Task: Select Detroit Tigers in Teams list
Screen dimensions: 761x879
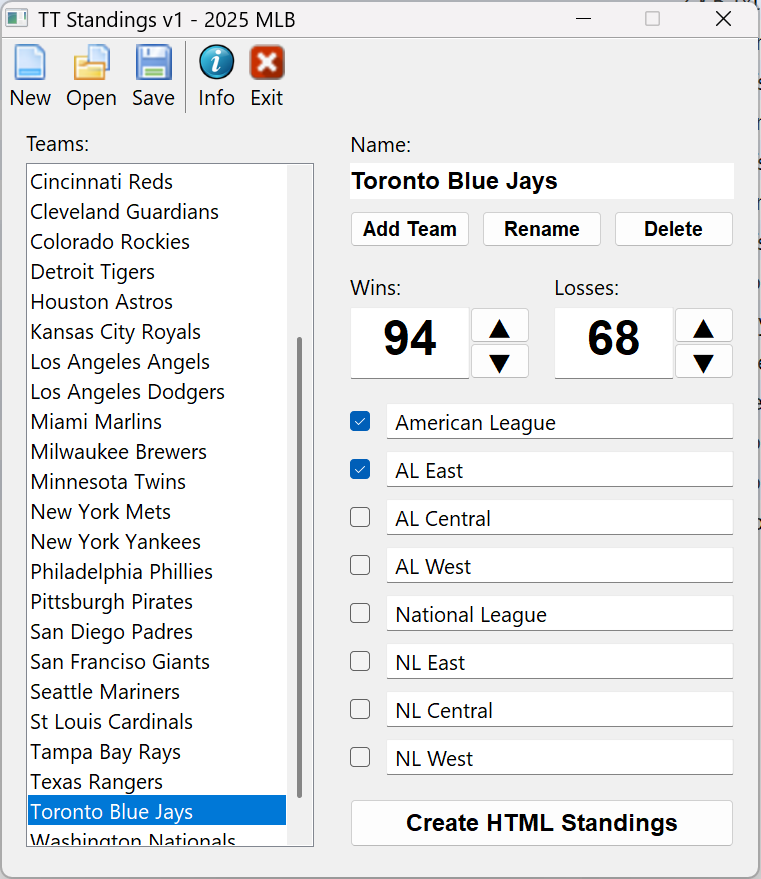Action: click(x=157, y=272)
